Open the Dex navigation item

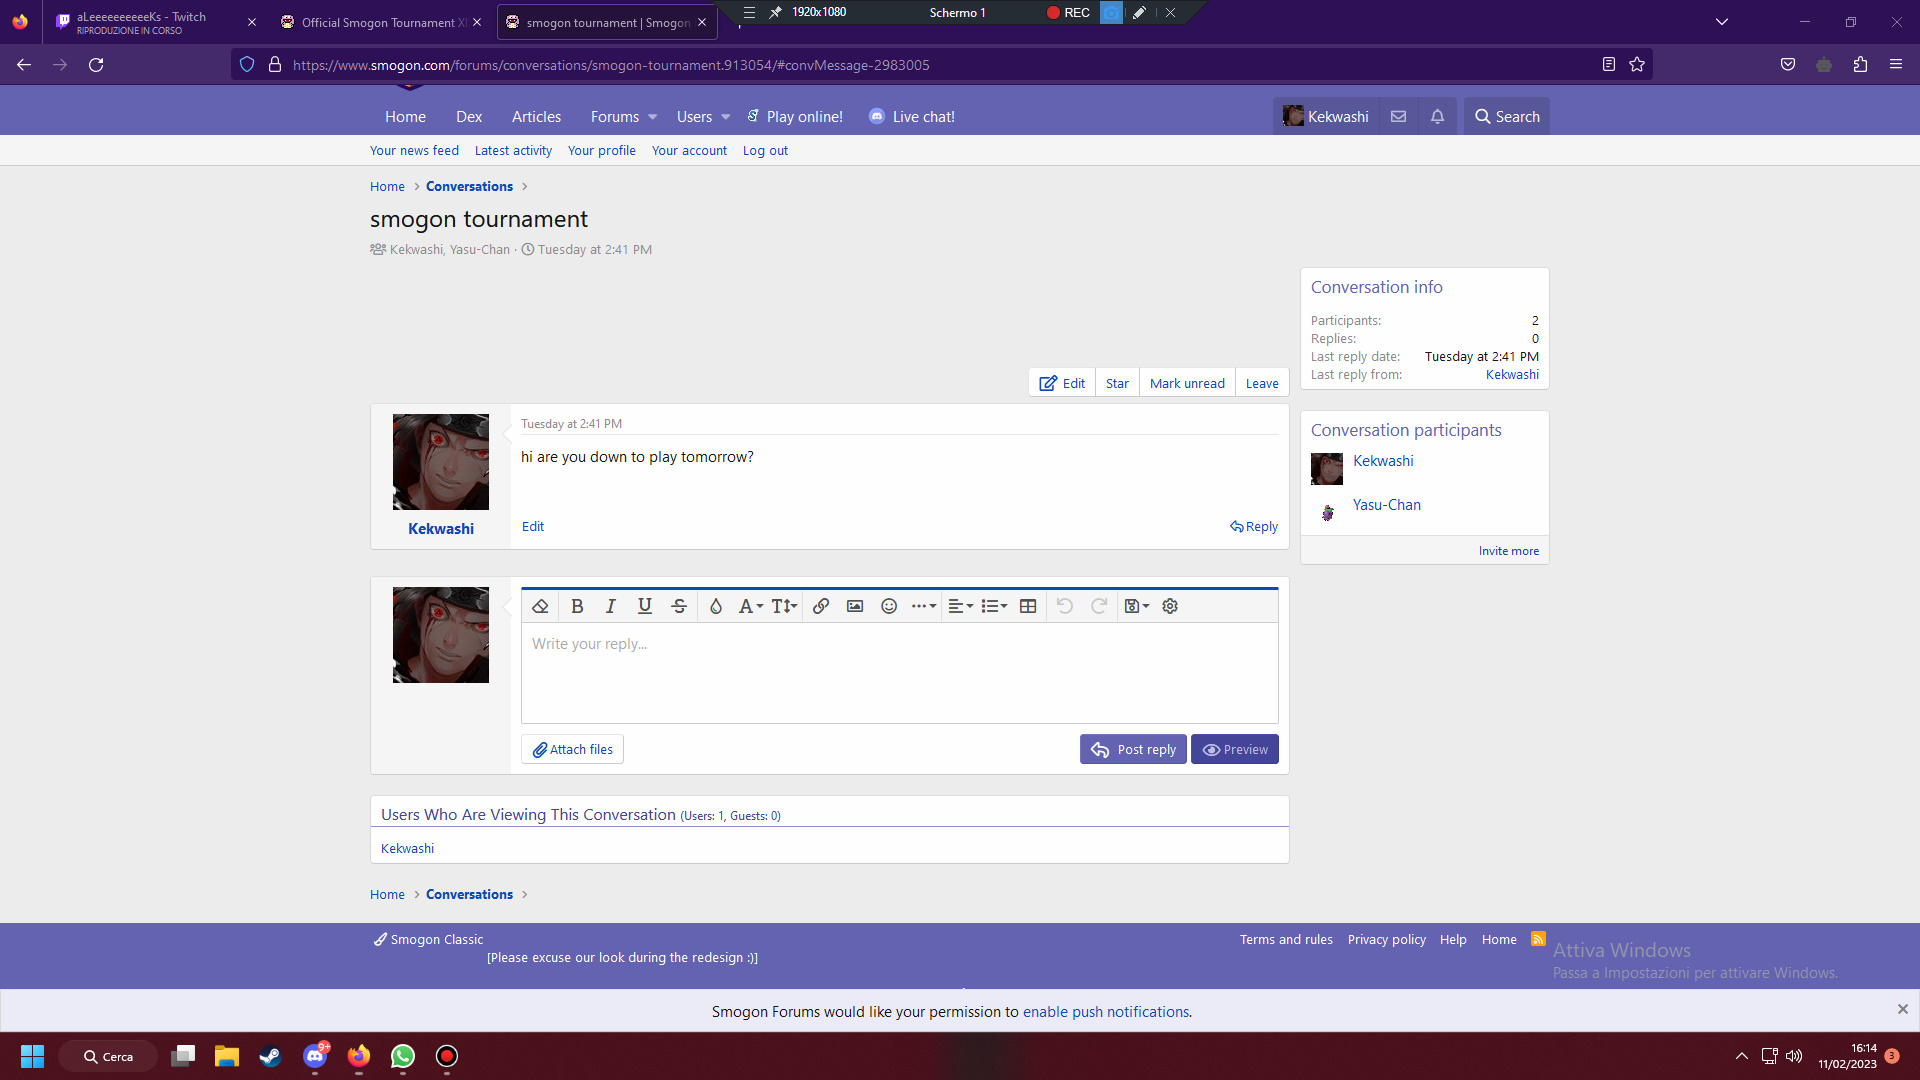(469, 117)
